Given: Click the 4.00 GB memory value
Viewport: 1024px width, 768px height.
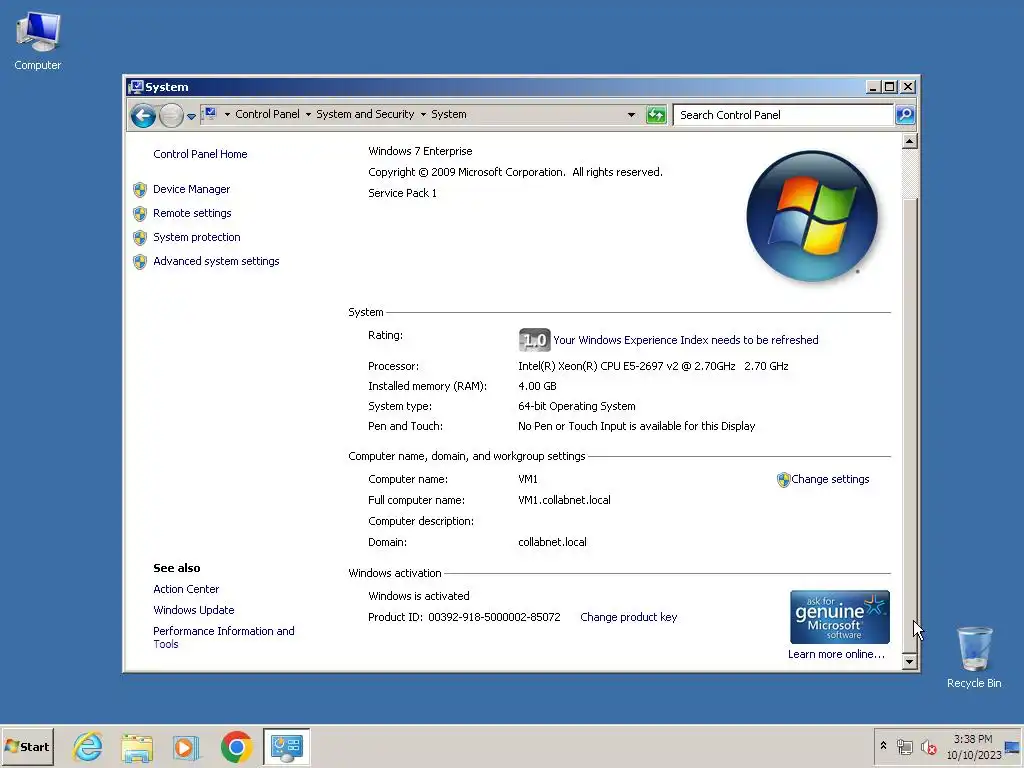Looking at the screenshot, I should (537, 387).
